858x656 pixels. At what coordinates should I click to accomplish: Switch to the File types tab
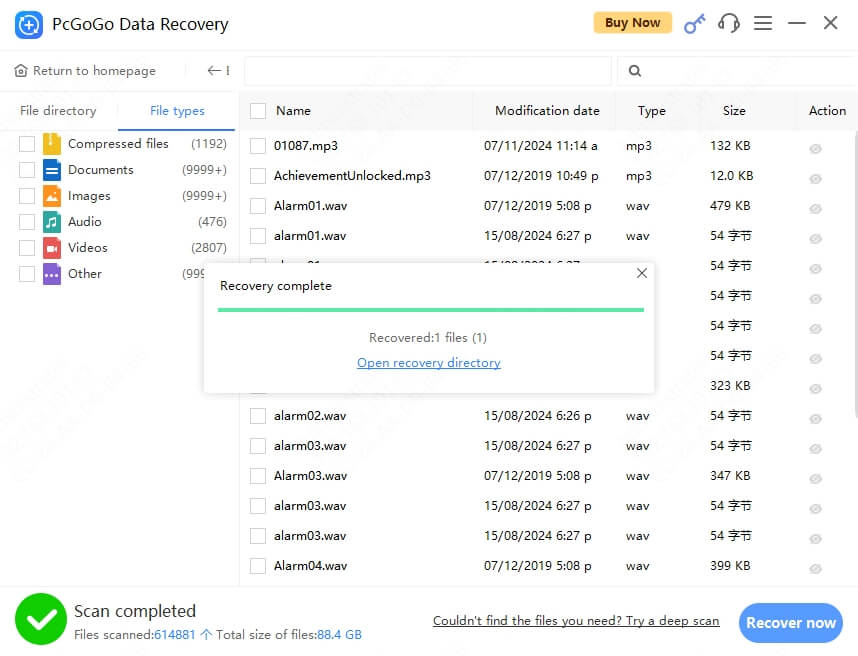pyautogui.click(x=177, y=111)
